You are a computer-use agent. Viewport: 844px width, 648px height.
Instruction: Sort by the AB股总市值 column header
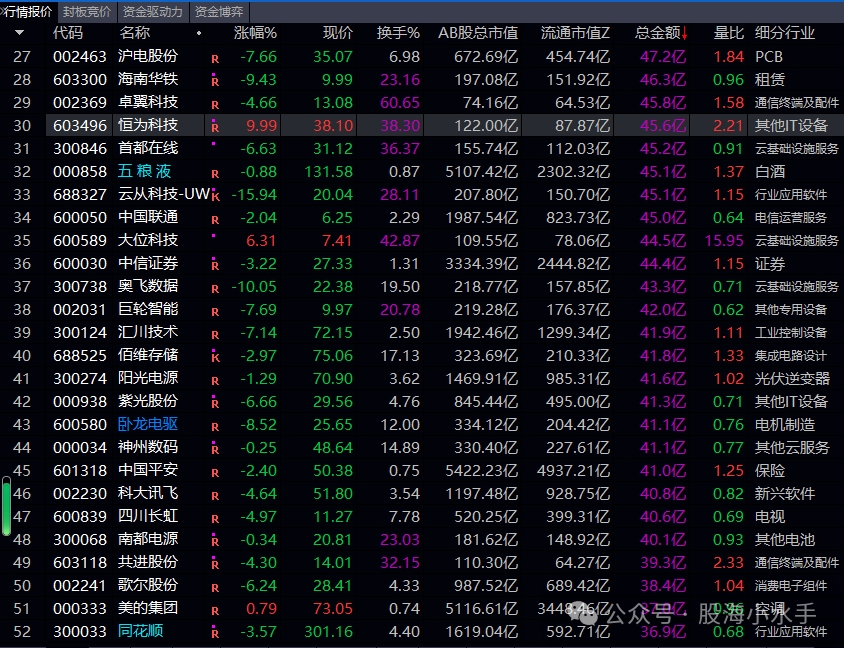point(478,33)
